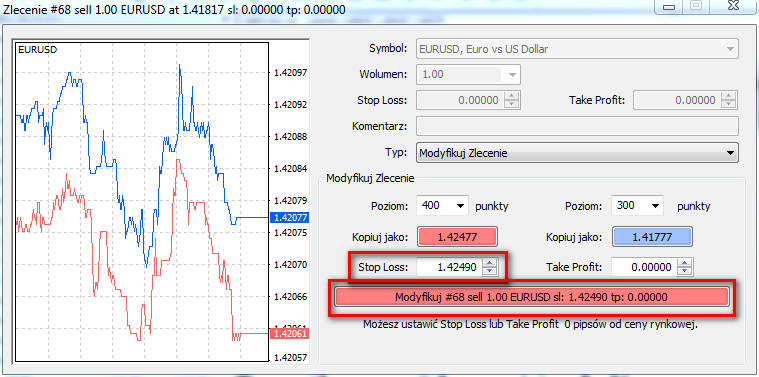This screenshot has width=759, height=377.
Task: Open the Poziom 400 punkty dropdown
Action: [x=442, y=206]
